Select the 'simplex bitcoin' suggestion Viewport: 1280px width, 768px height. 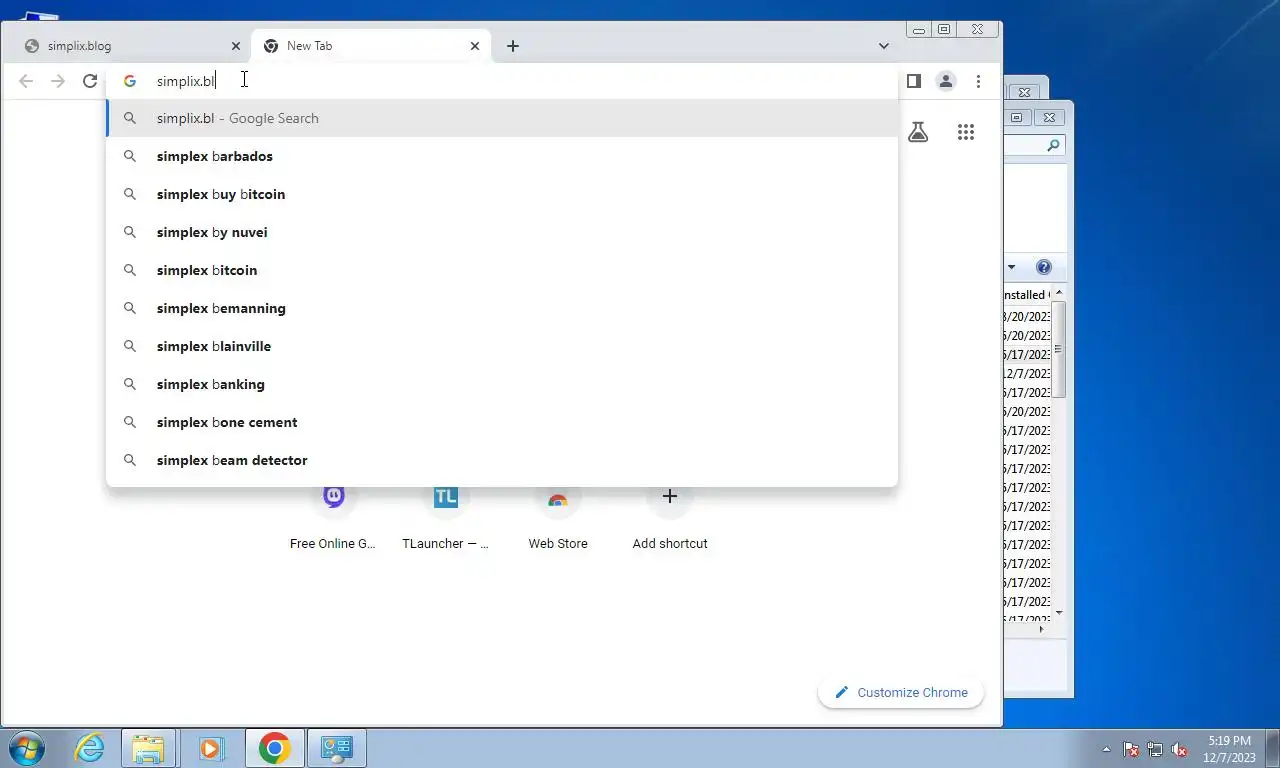coord(502,270)
